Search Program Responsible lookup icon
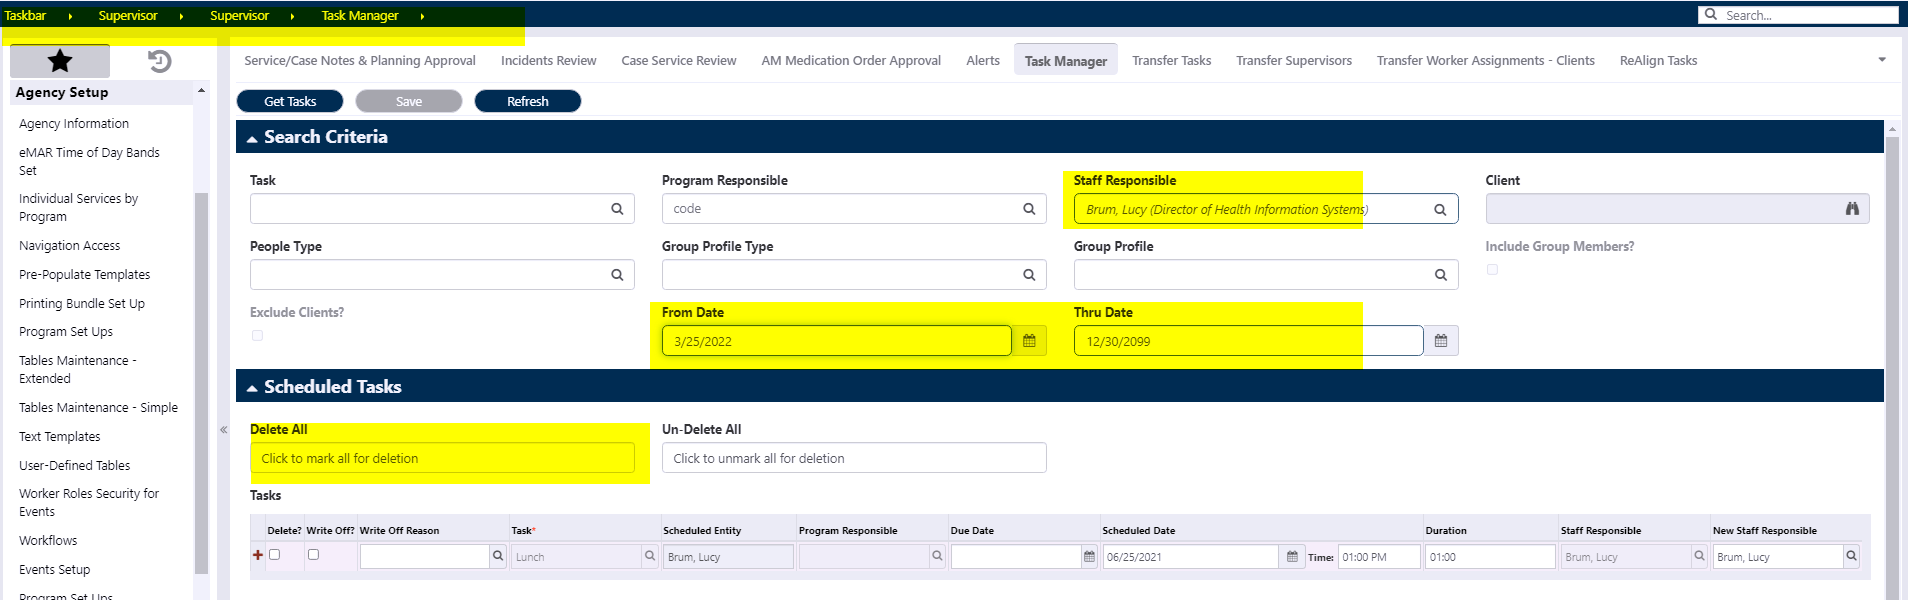The height and width of the screenshot is (600, 1908). [x=1029, y=209]
